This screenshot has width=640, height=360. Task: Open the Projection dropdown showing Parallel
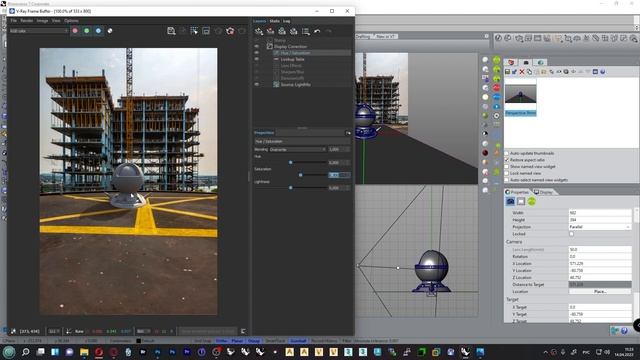click(x=600, y=227)
